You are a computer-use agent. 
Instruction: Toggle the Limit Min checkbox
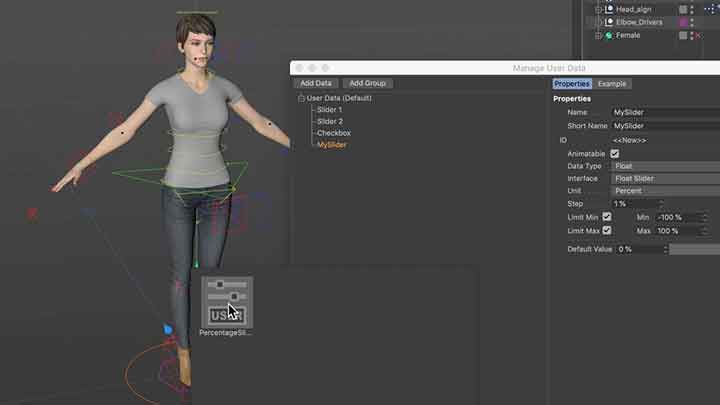point(607,217)
